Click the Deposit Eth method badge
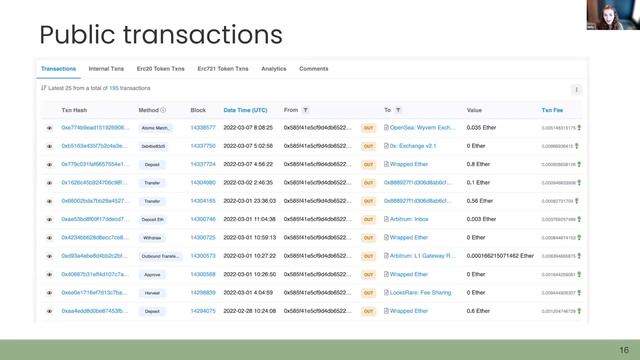Screen dimensions: 640x360 coord(152,220)
